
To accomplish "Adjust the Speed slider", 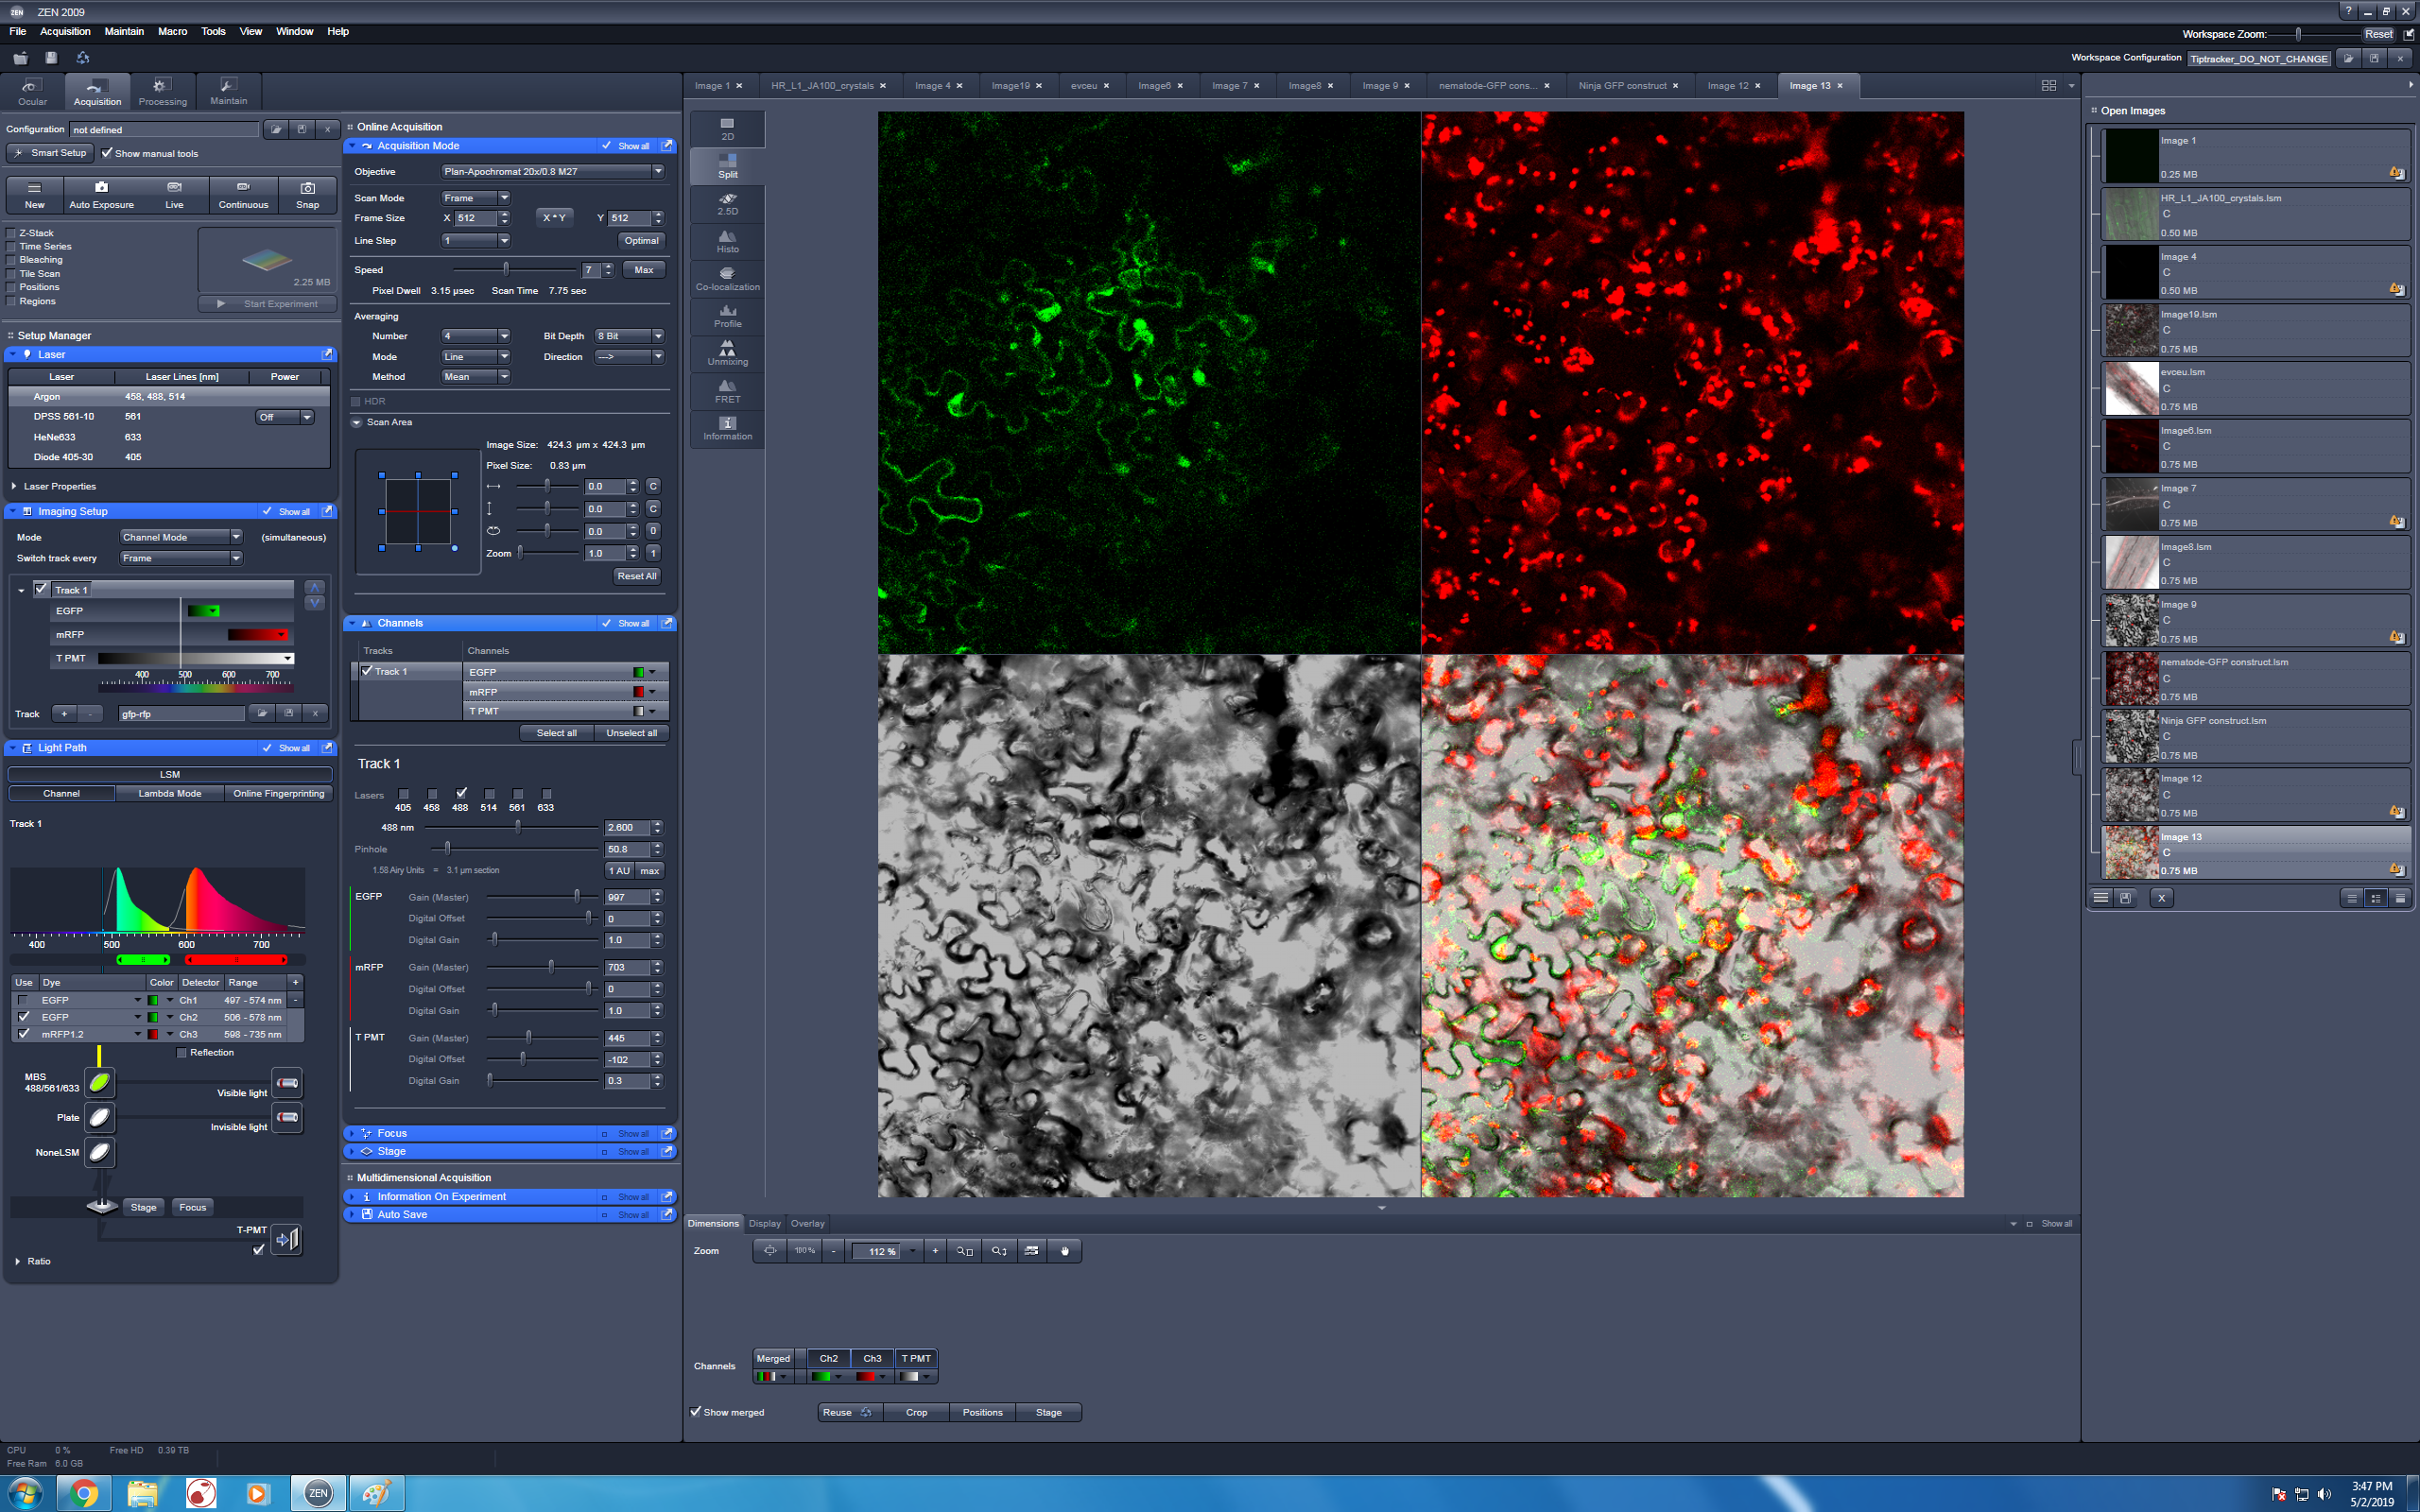I will [506, 269].
